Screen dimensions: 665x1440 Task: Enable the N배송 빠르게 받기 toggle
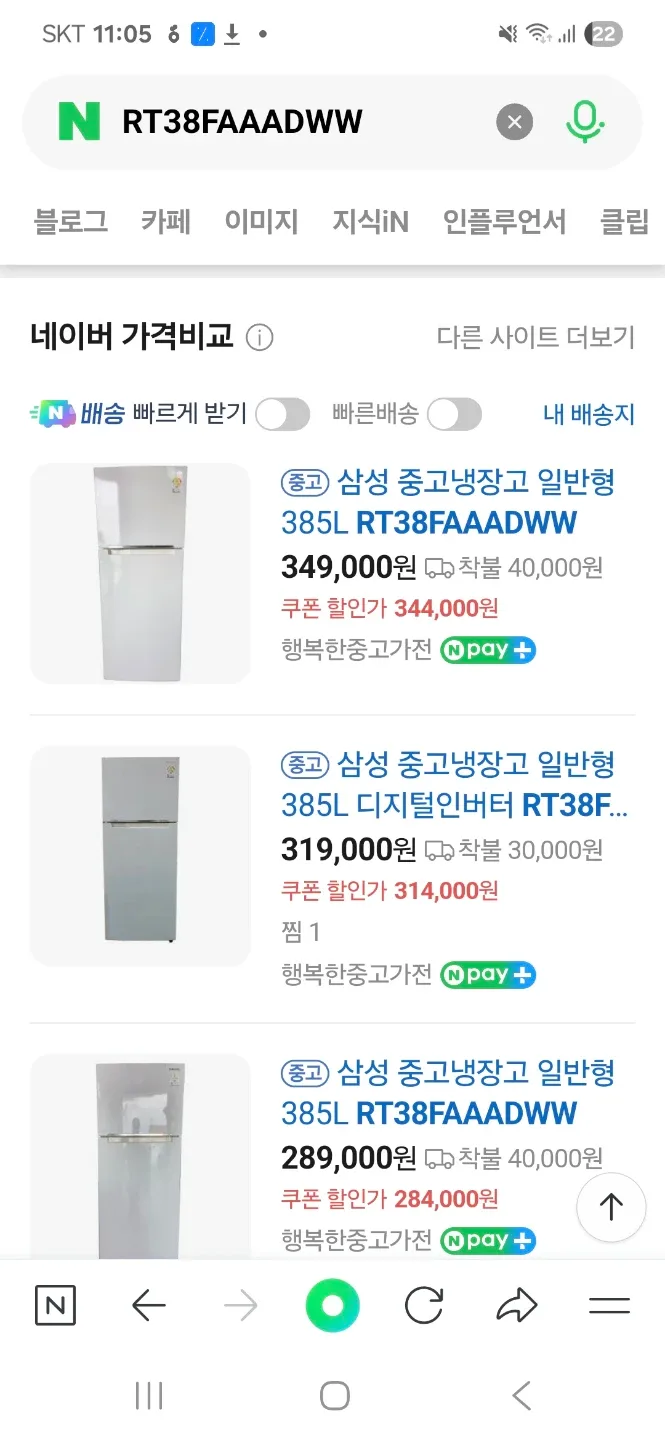(282, 414)
